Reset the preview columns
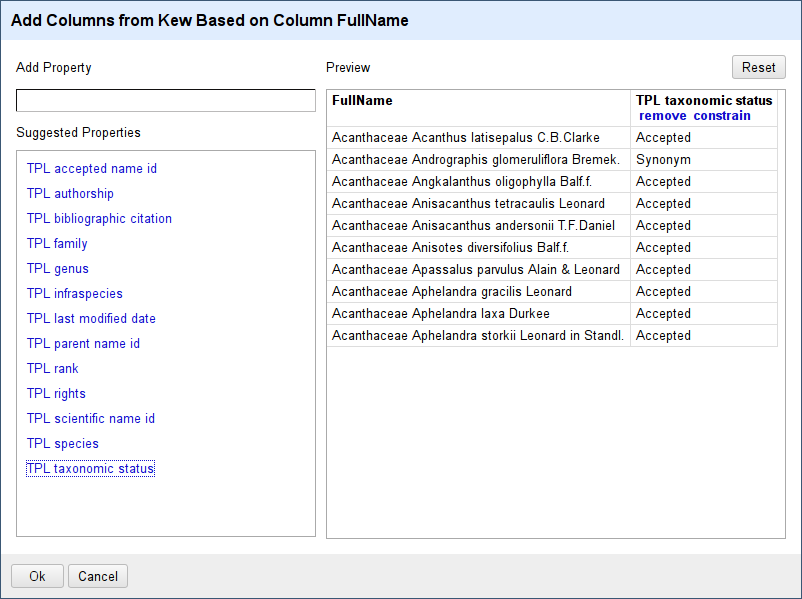 click(759, 67)
